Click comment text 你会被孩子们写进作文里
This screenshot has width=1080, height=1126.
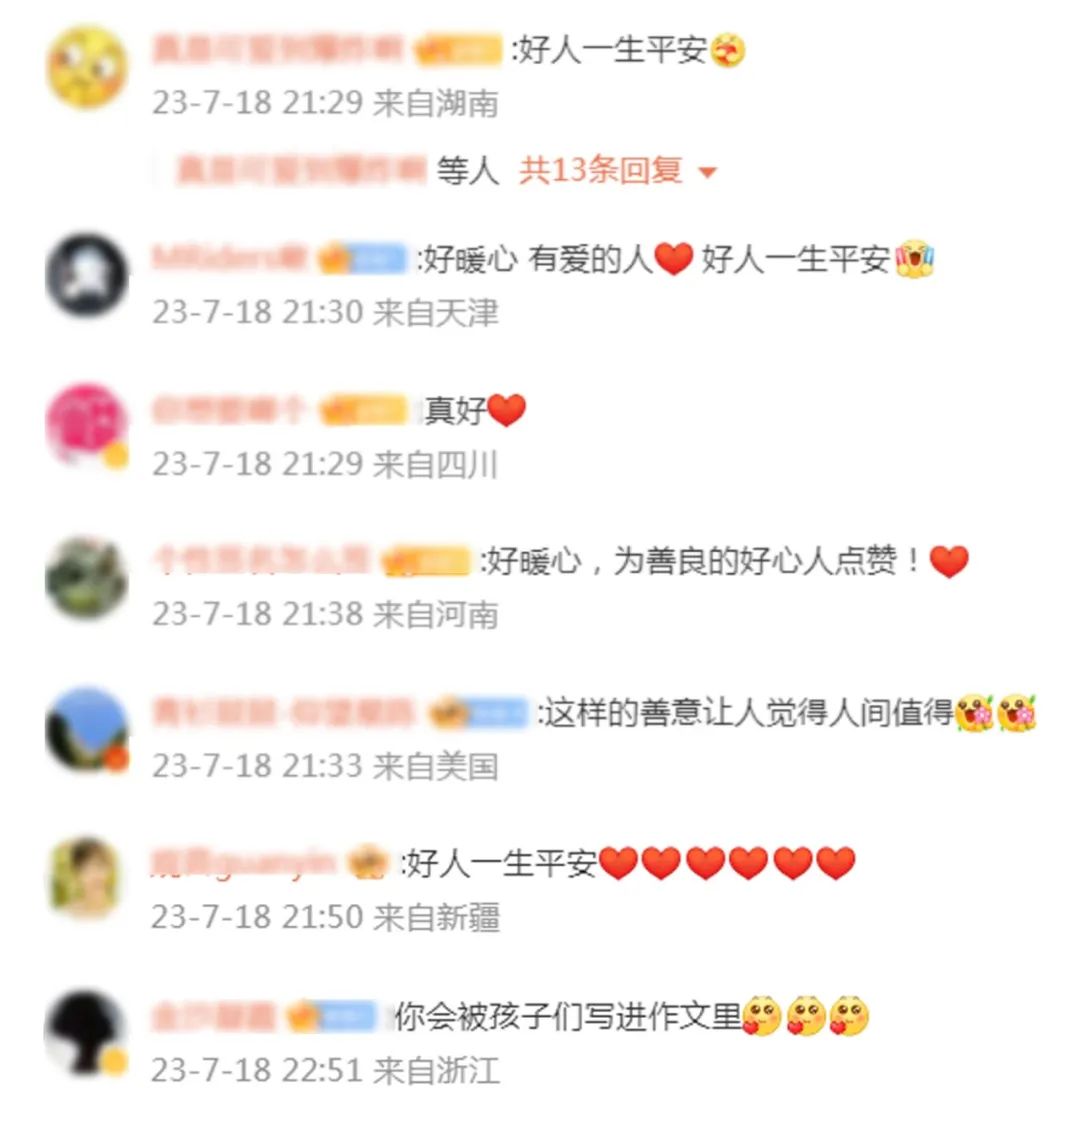[x=568, y=1016]
